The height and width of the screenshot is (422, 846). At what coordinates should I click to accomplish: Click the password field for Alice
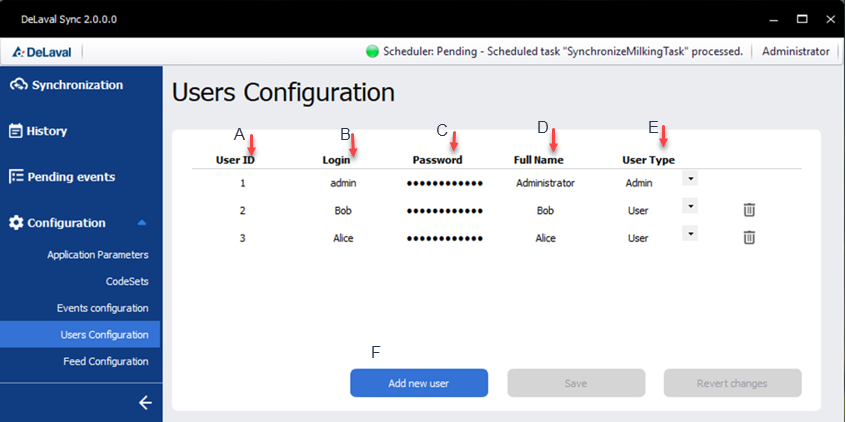click(x=445, y=238)
